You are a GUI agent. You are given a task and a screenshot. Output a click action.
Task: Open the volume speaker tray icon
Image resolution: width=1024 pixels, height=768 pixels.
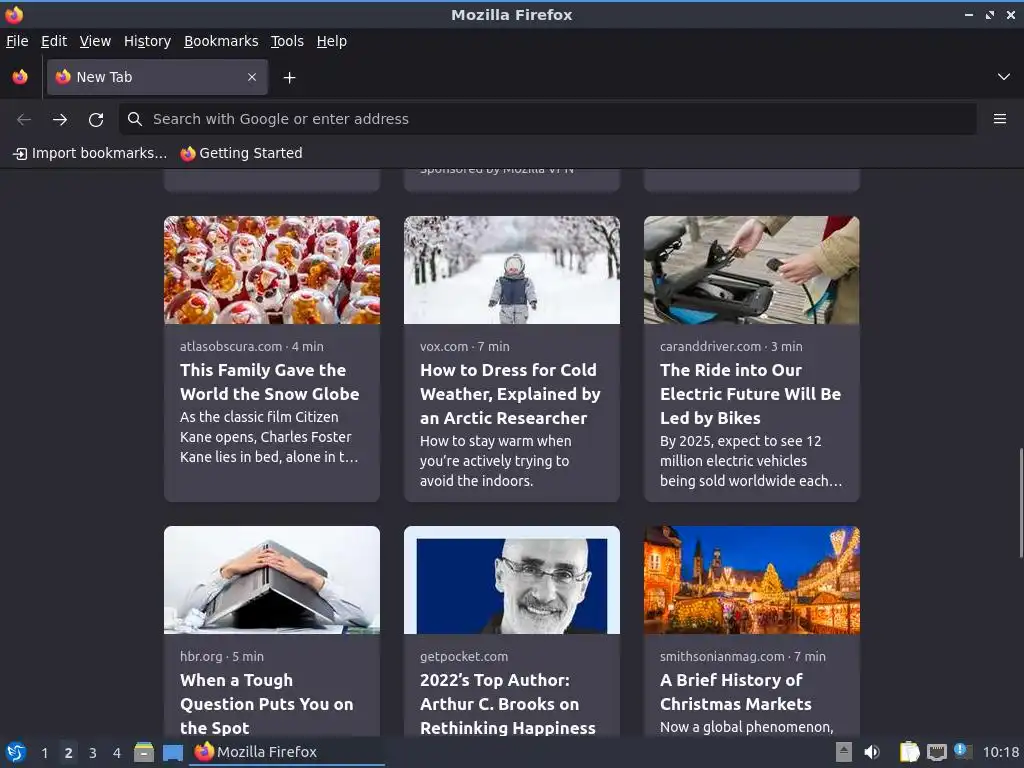[872, 752]
